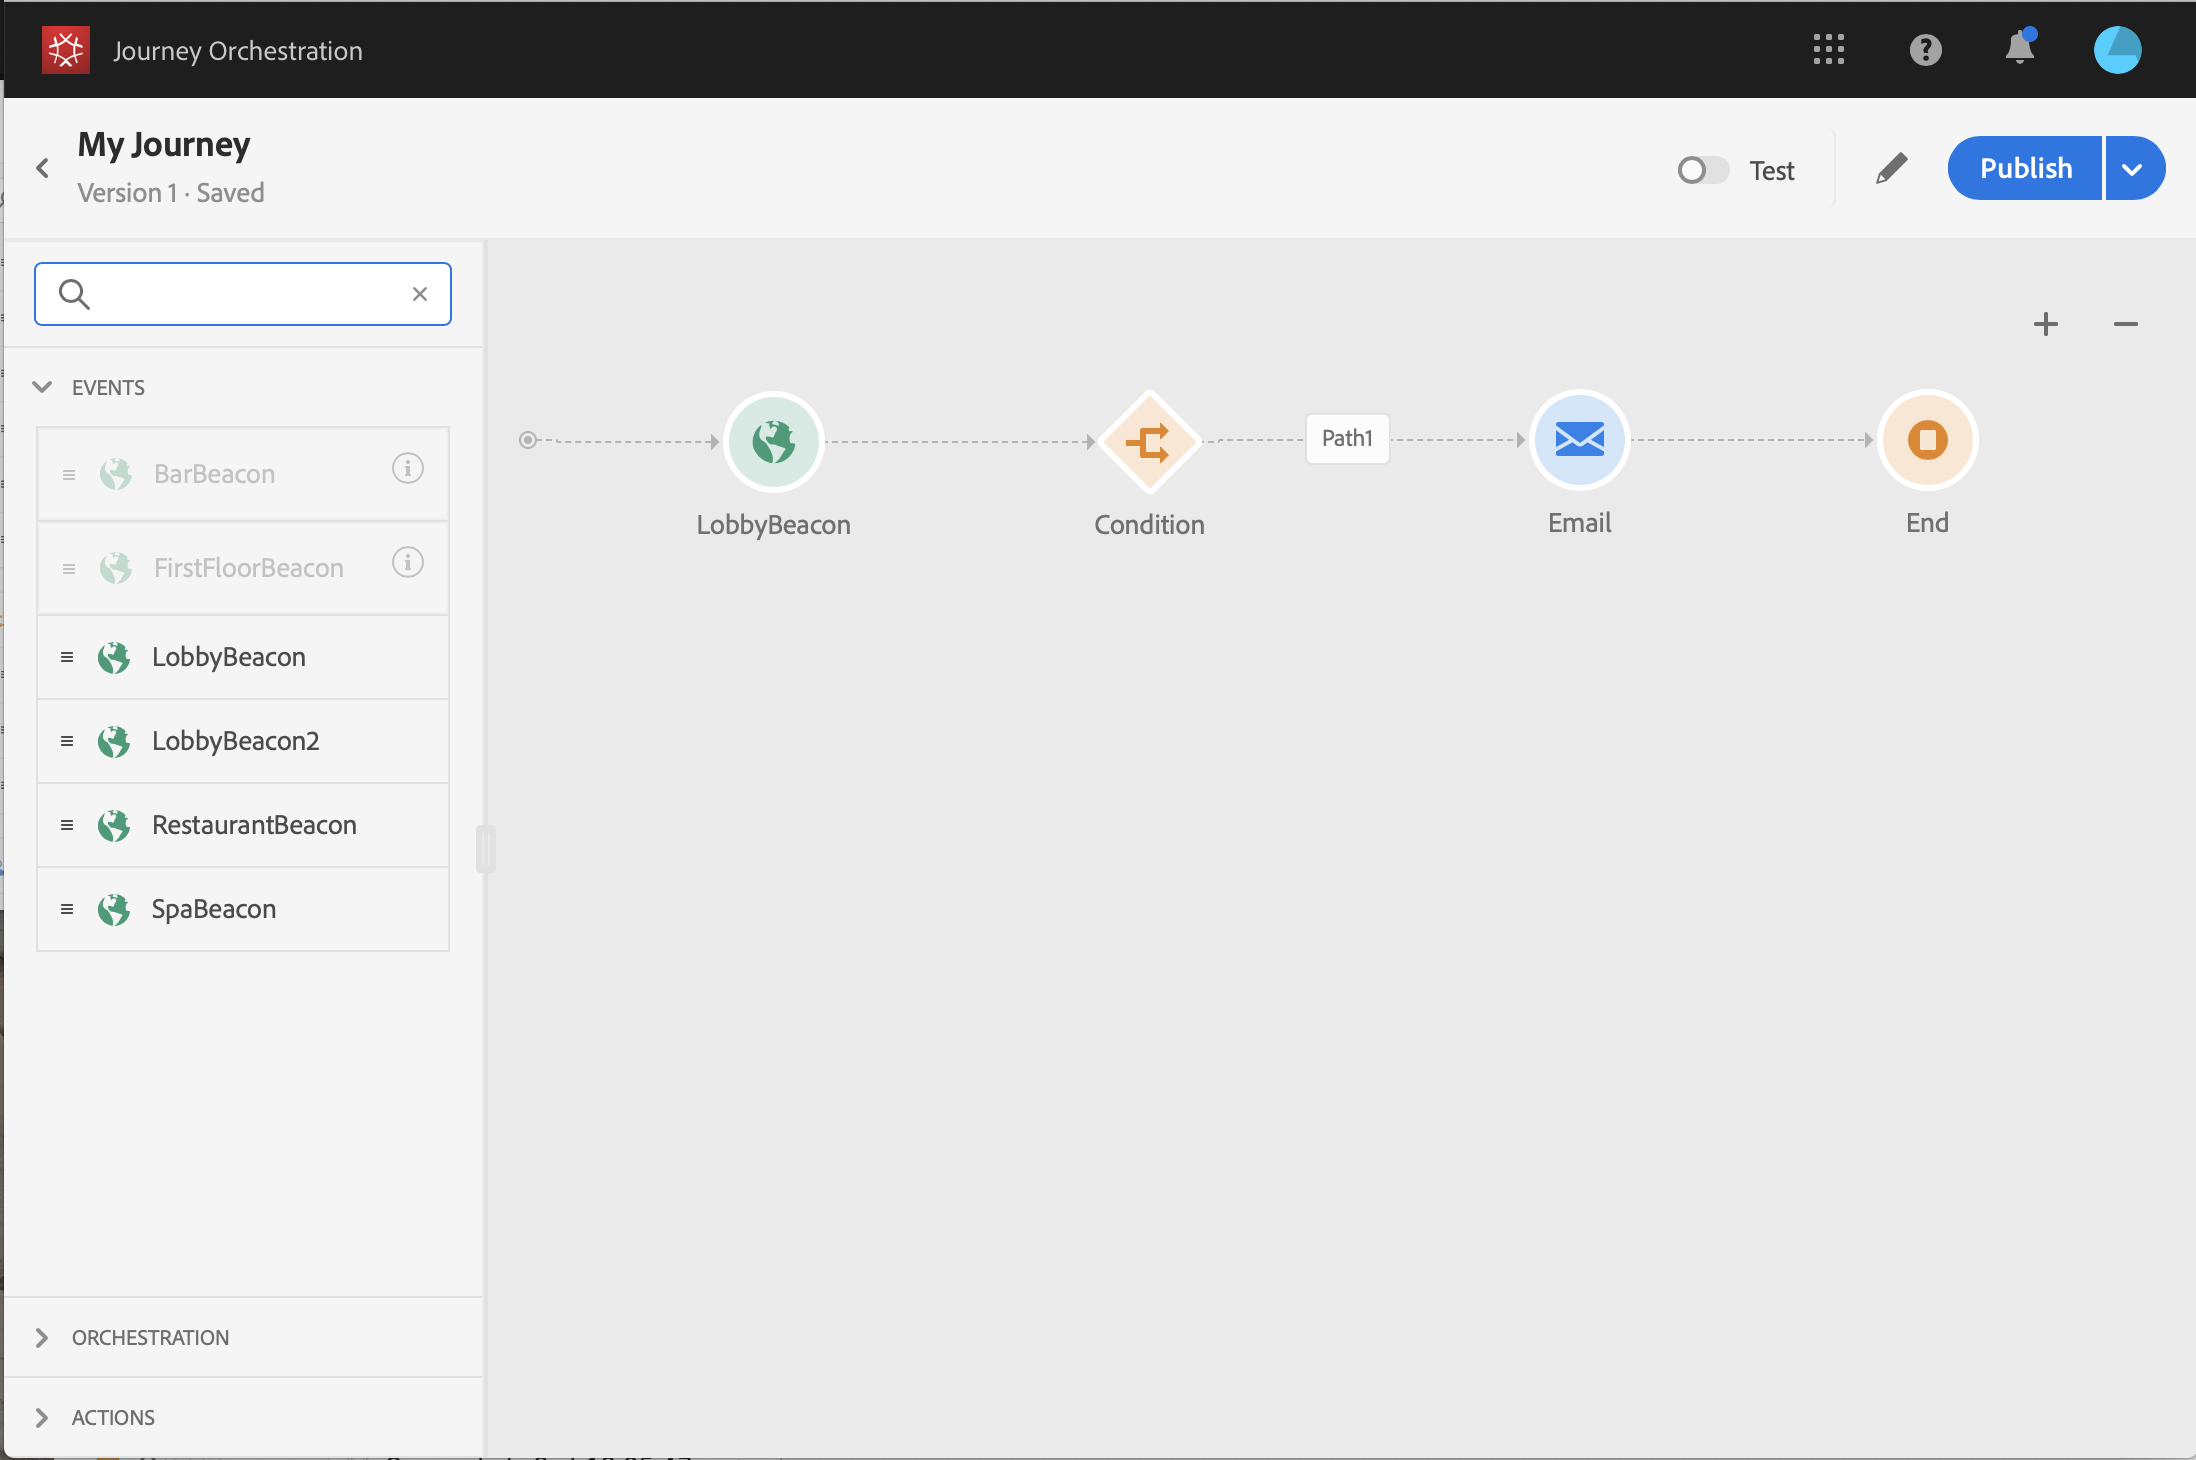Click the Publish button
The image size is (2196, 1460).
(2025, 169)
